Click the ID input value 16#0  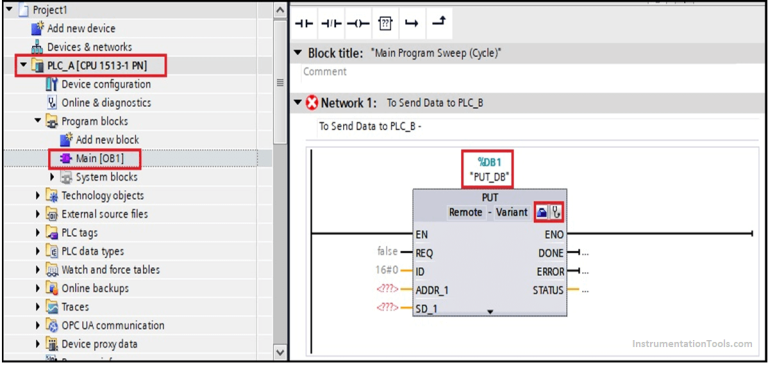pyautogui.click(x=387, y=270)
